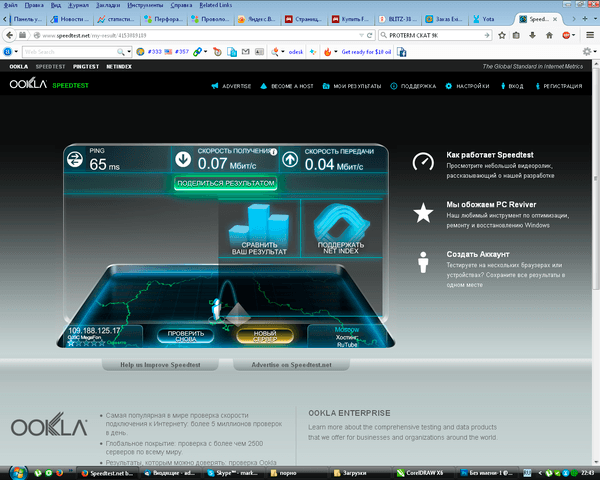The width and height of the screenshot is (600, 480).
Task: Open the Related Links menu
Action: 215,5
